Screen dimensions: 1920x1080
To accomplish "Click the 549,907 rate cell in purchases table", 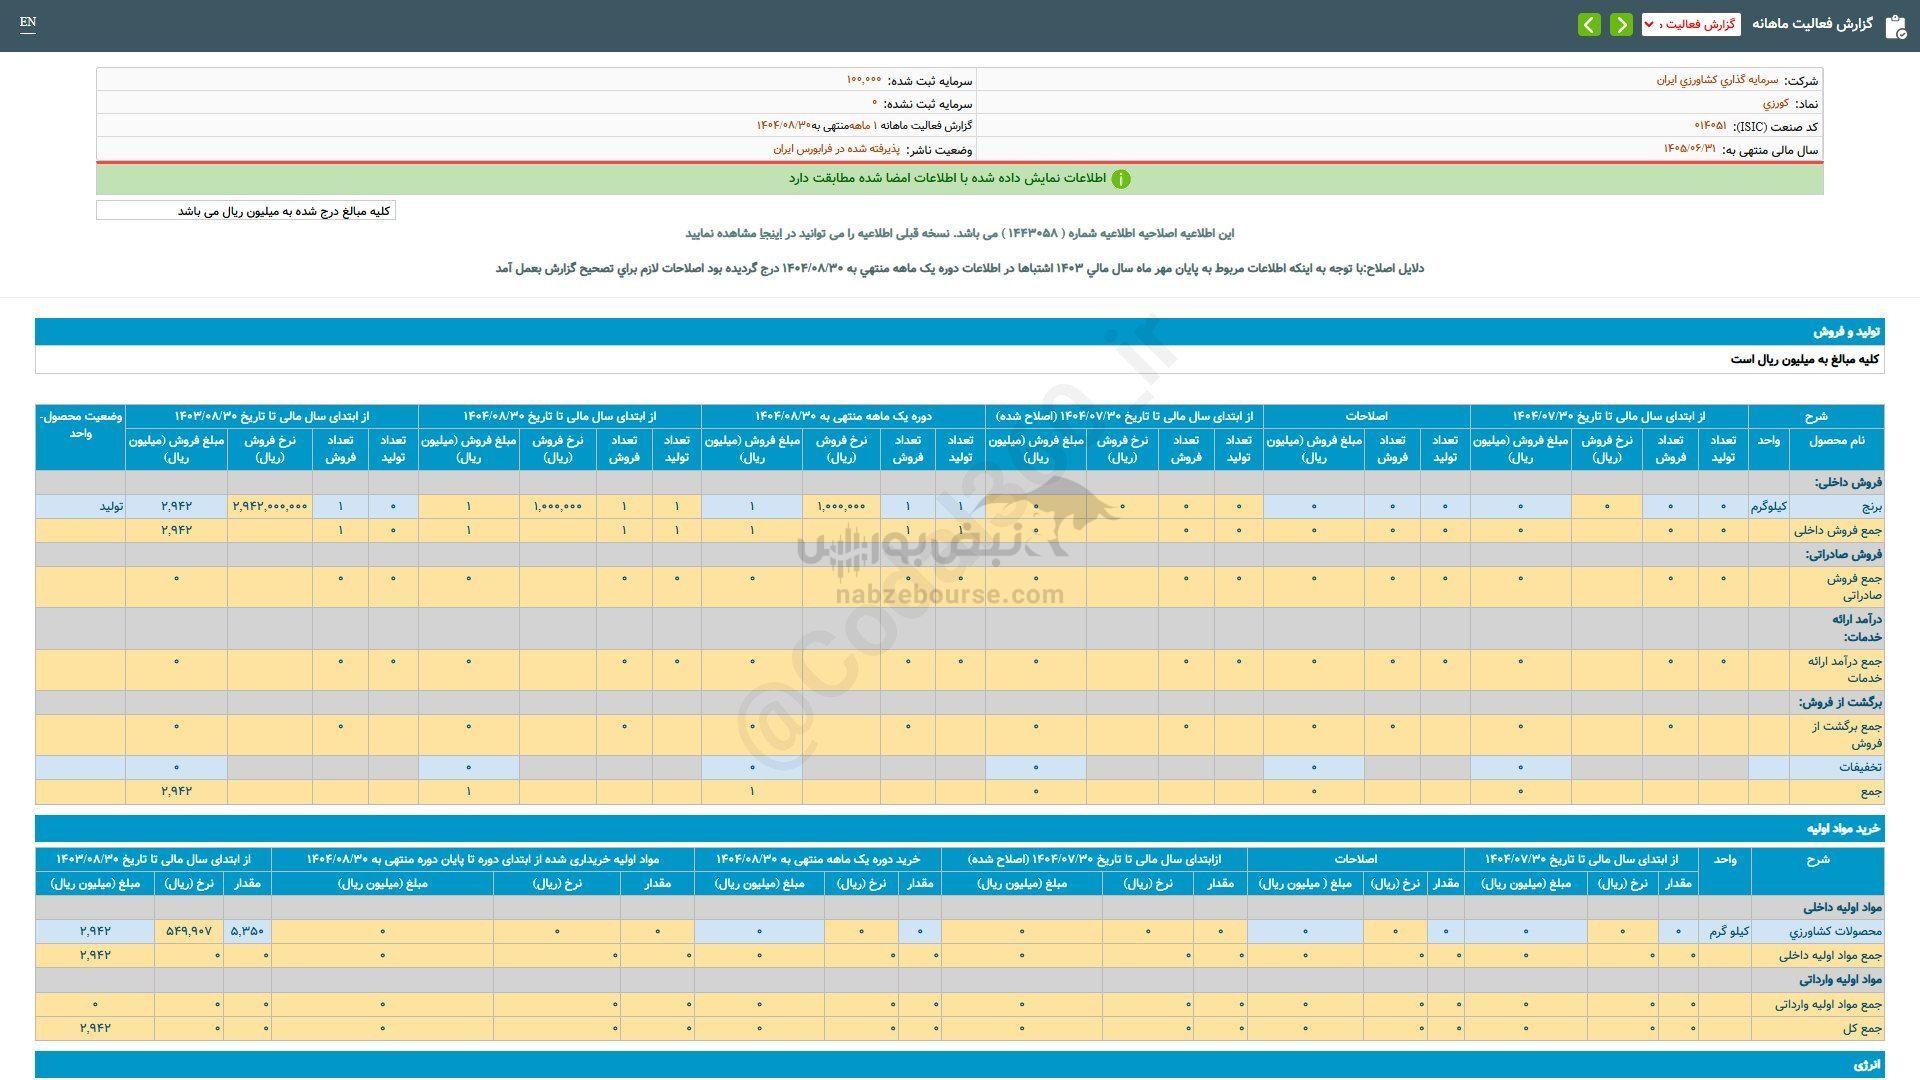I will click(189, 931).
